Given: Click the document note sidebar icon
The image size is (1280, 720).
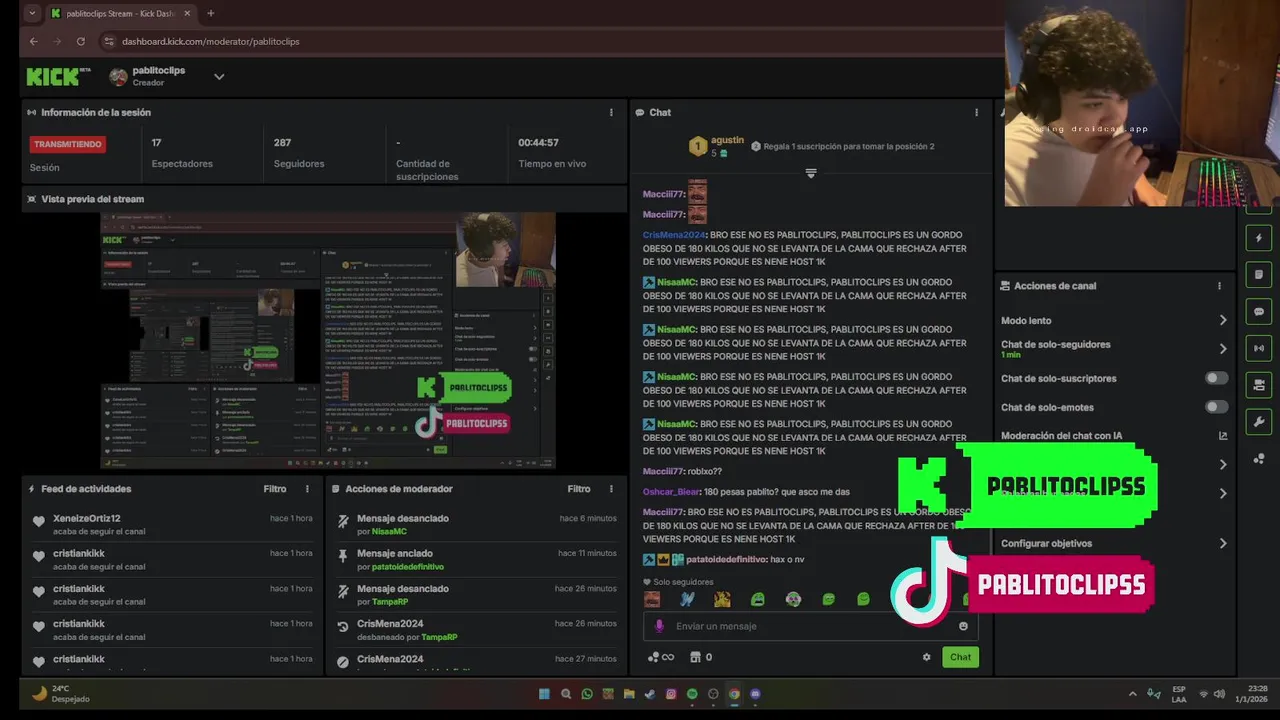Looking at the screenshot, I should (x=1259, y=275).
